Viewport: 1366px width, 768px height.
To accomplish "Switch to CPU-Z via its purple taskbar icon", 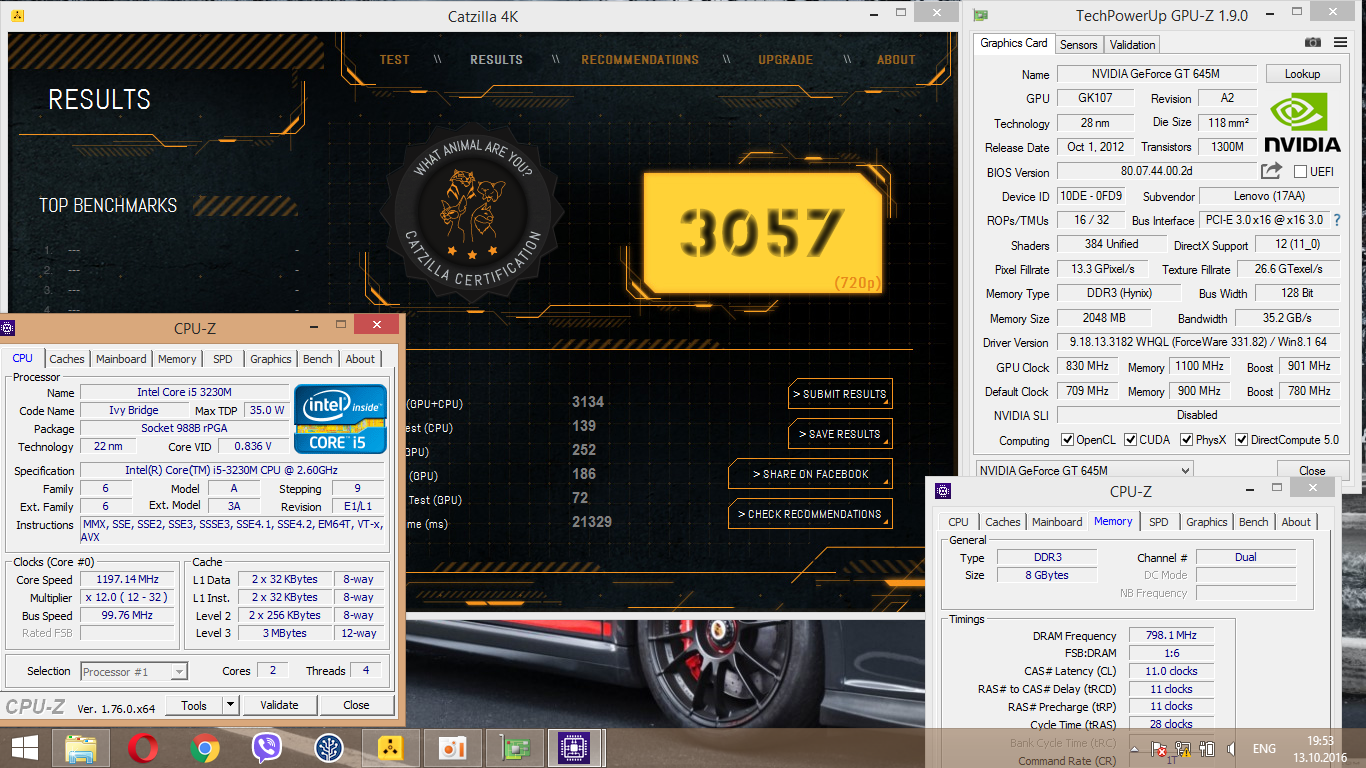I will tap(576, 747).
